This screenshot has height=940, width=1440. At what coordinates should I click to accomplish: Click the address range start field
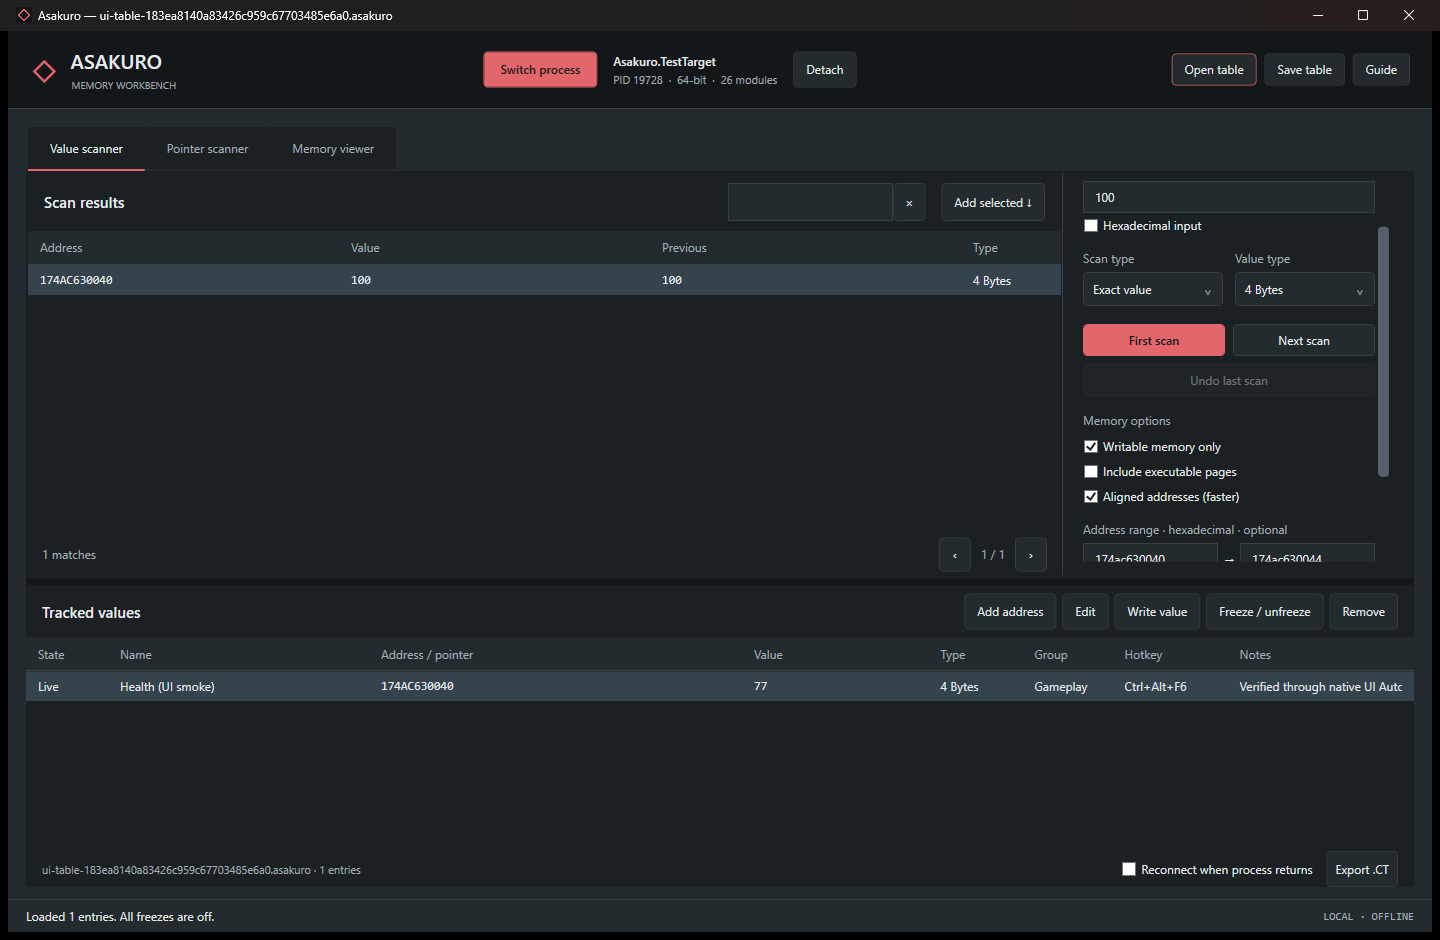point(1150,554)
